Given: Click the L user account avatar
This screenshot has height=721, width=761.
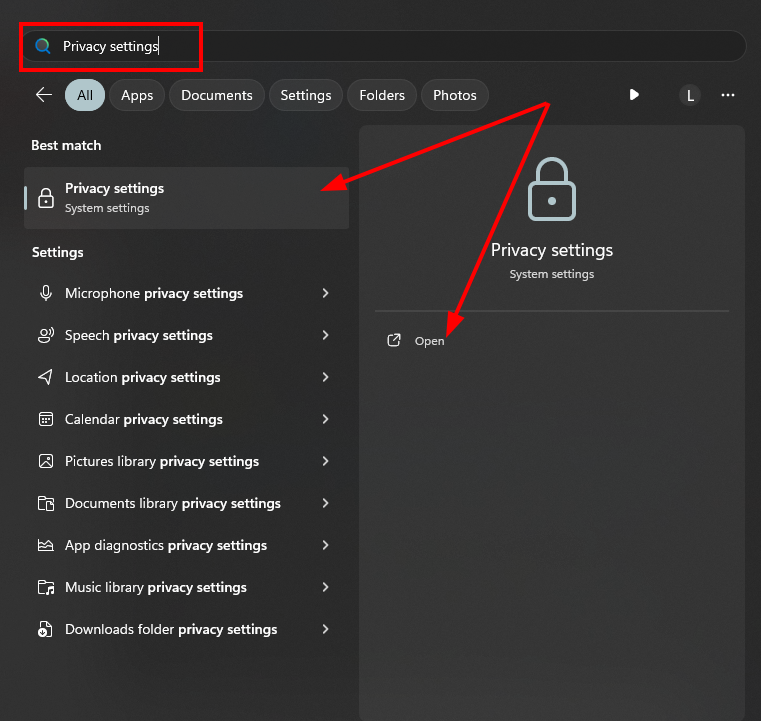Looking at the screenshot, I should point(689,95).
